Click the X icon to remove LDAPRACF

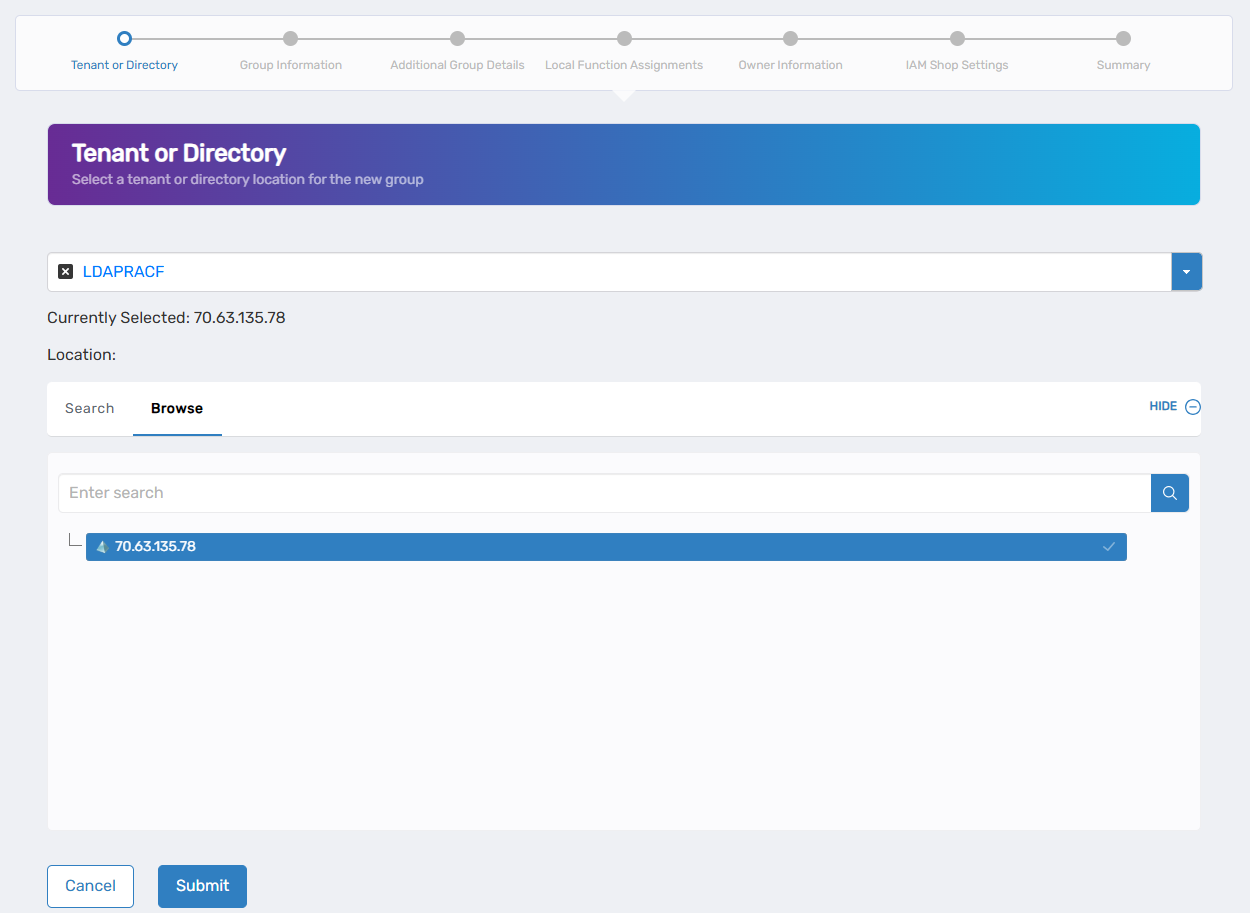click(x=65, y=271)
